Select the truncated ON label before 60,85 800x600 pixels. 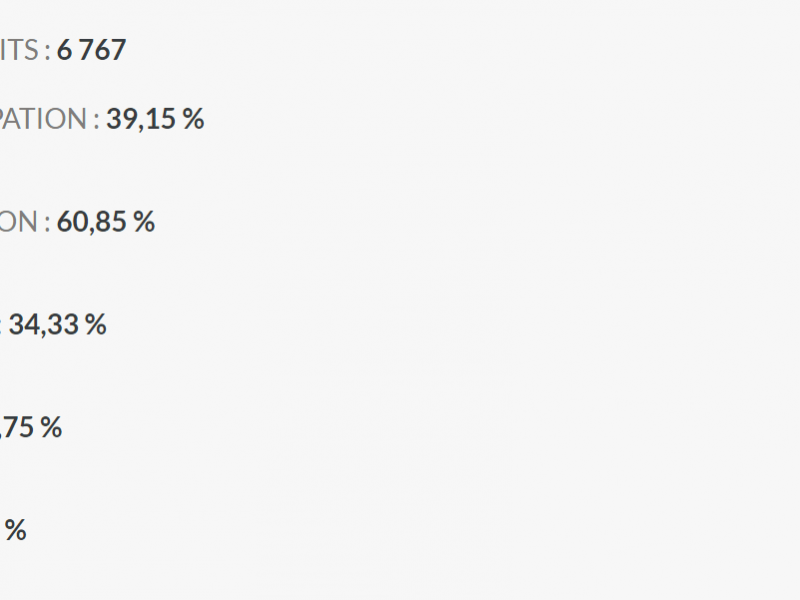tap(18, 222)
